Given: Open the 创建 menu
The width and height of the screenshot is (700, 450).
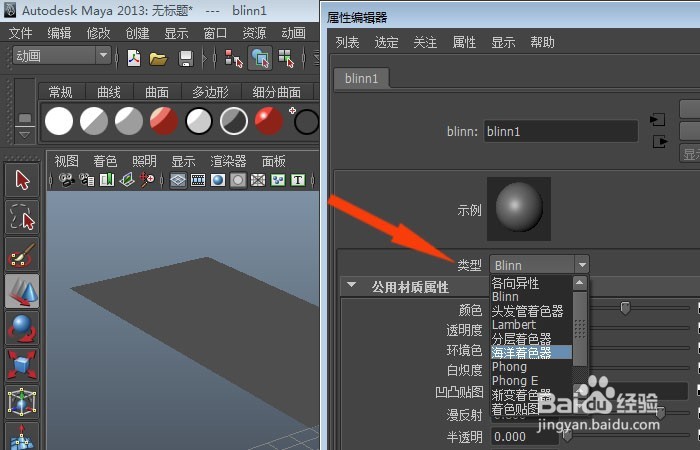Looking at the screenshot, I should (x=137, y=33).
